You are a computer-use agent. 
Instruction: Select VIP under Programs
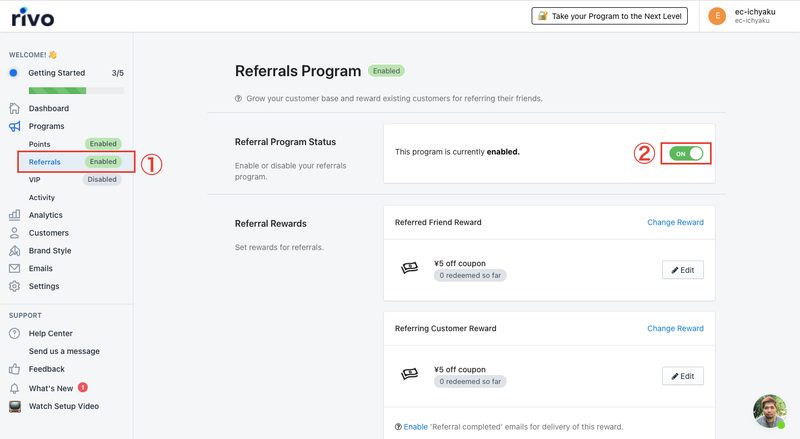click(34, 180)
